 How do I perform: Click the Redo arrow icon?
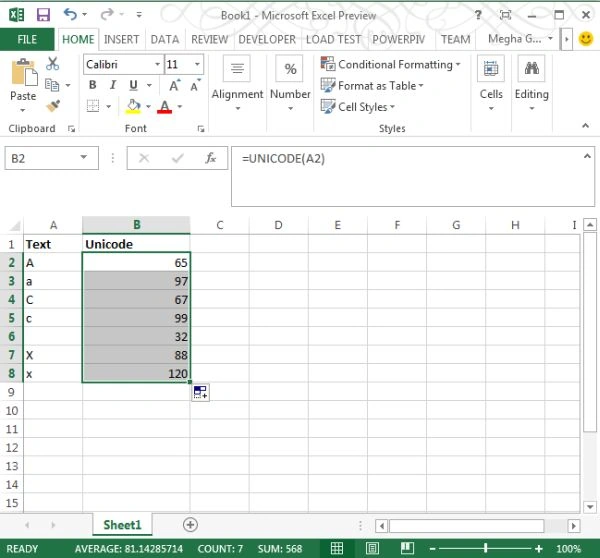pyautogui.click(x=107, y=15)
